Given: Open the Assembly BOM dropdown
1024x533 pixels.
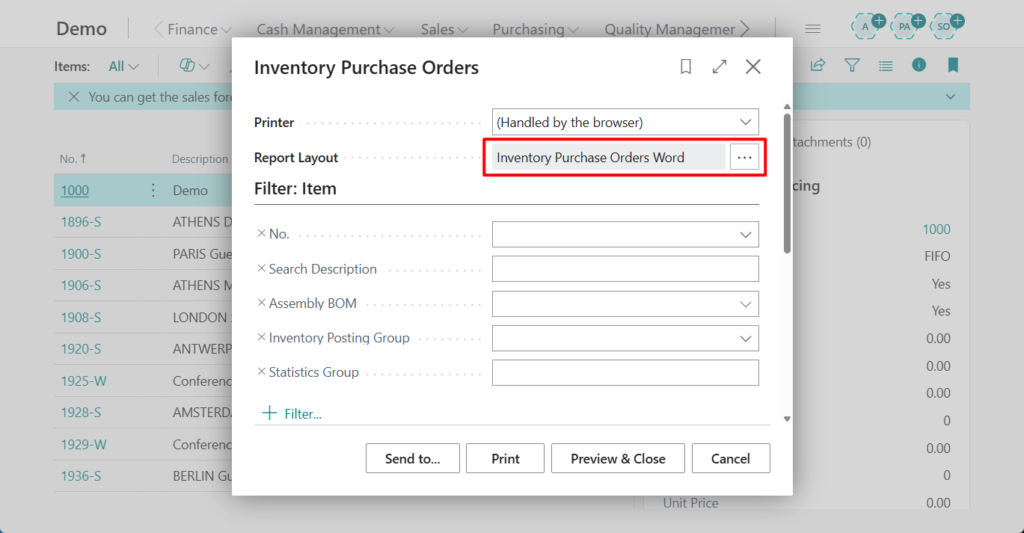Looking at the screenshot, I should pyautogui.click(x=745, y=304).
